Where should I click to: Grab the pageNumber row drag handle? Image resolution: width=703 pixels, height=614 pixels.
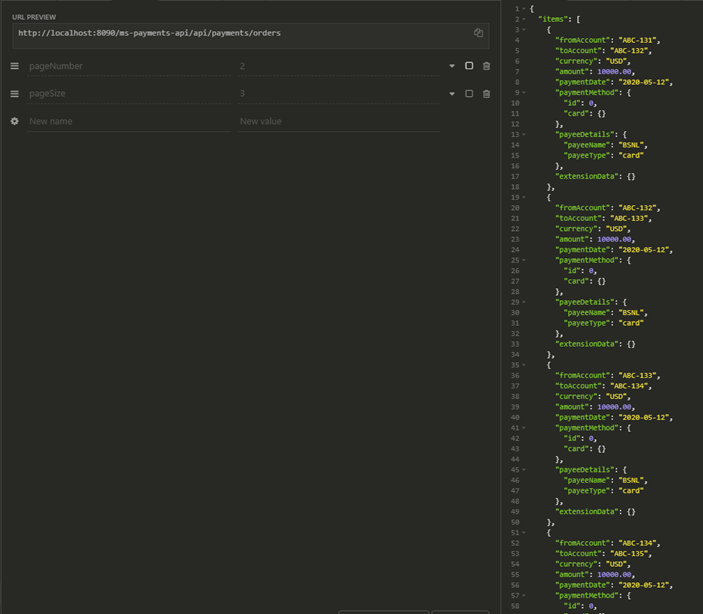[x=14, y=66]
